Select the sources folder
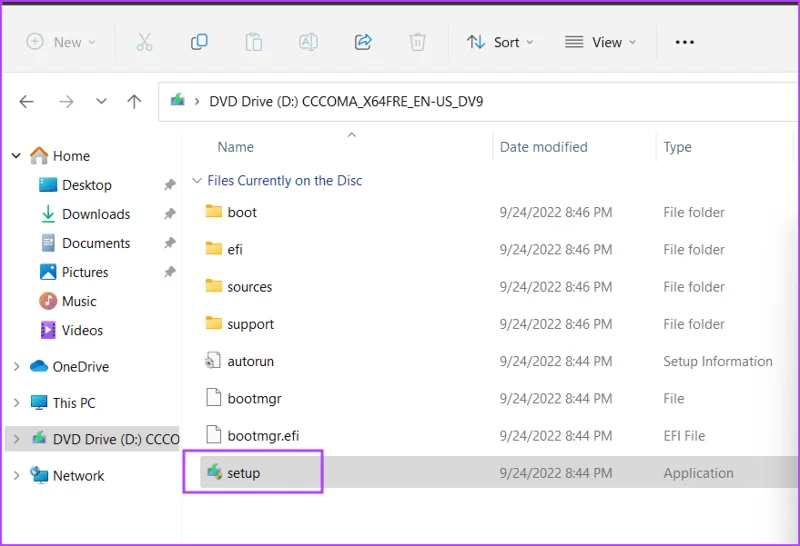The image size is (800, 546). click(249, 287)
